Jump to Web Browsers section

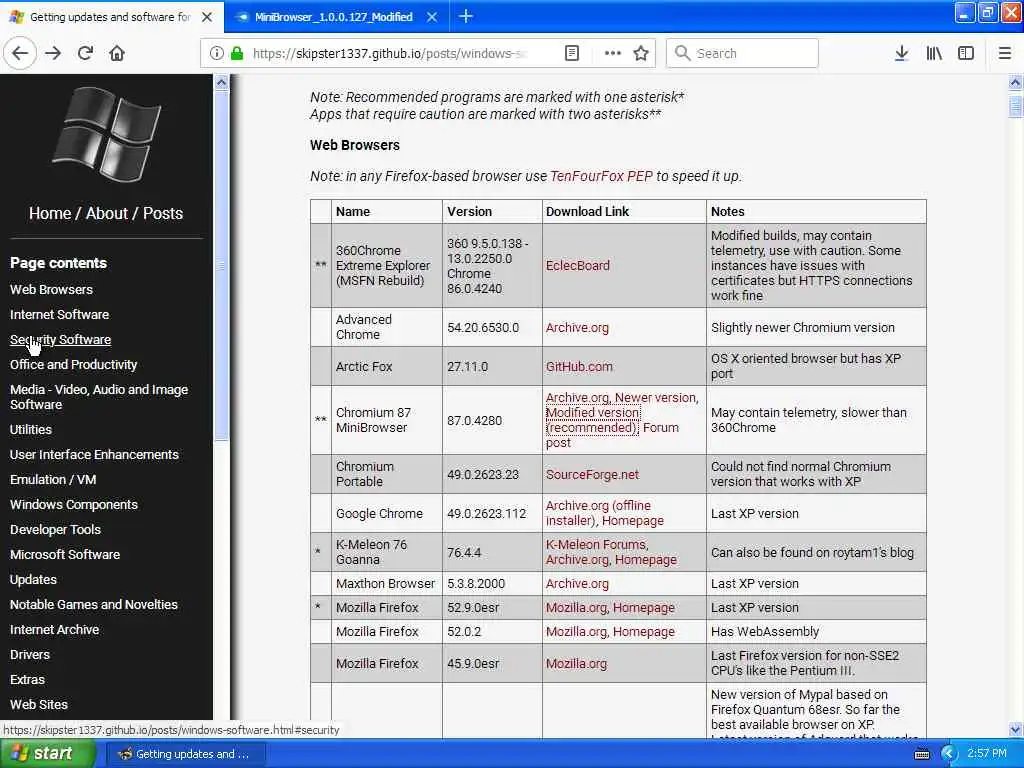(x=51, y=289)
